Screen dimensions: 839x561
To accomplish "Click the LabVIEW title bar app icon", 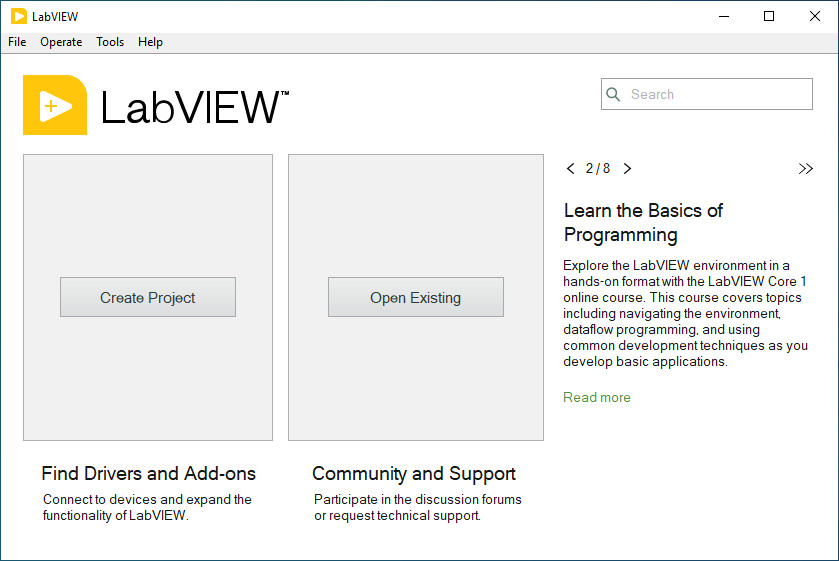I will click(18, 16).
